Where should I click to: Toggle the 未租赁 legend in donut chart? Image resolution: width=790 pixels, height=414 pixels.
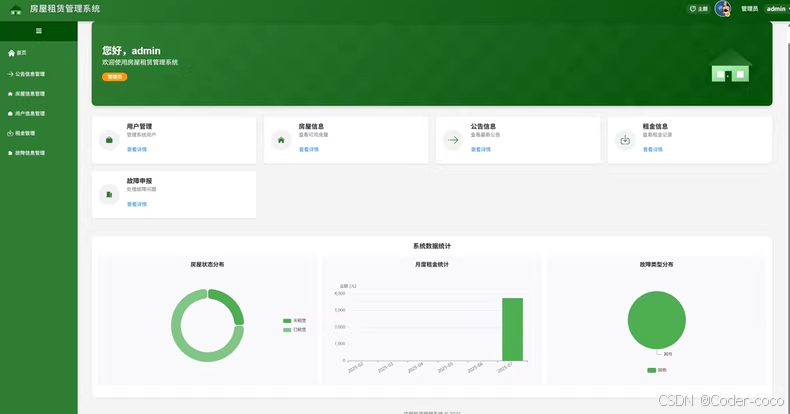tap(295, 321)
